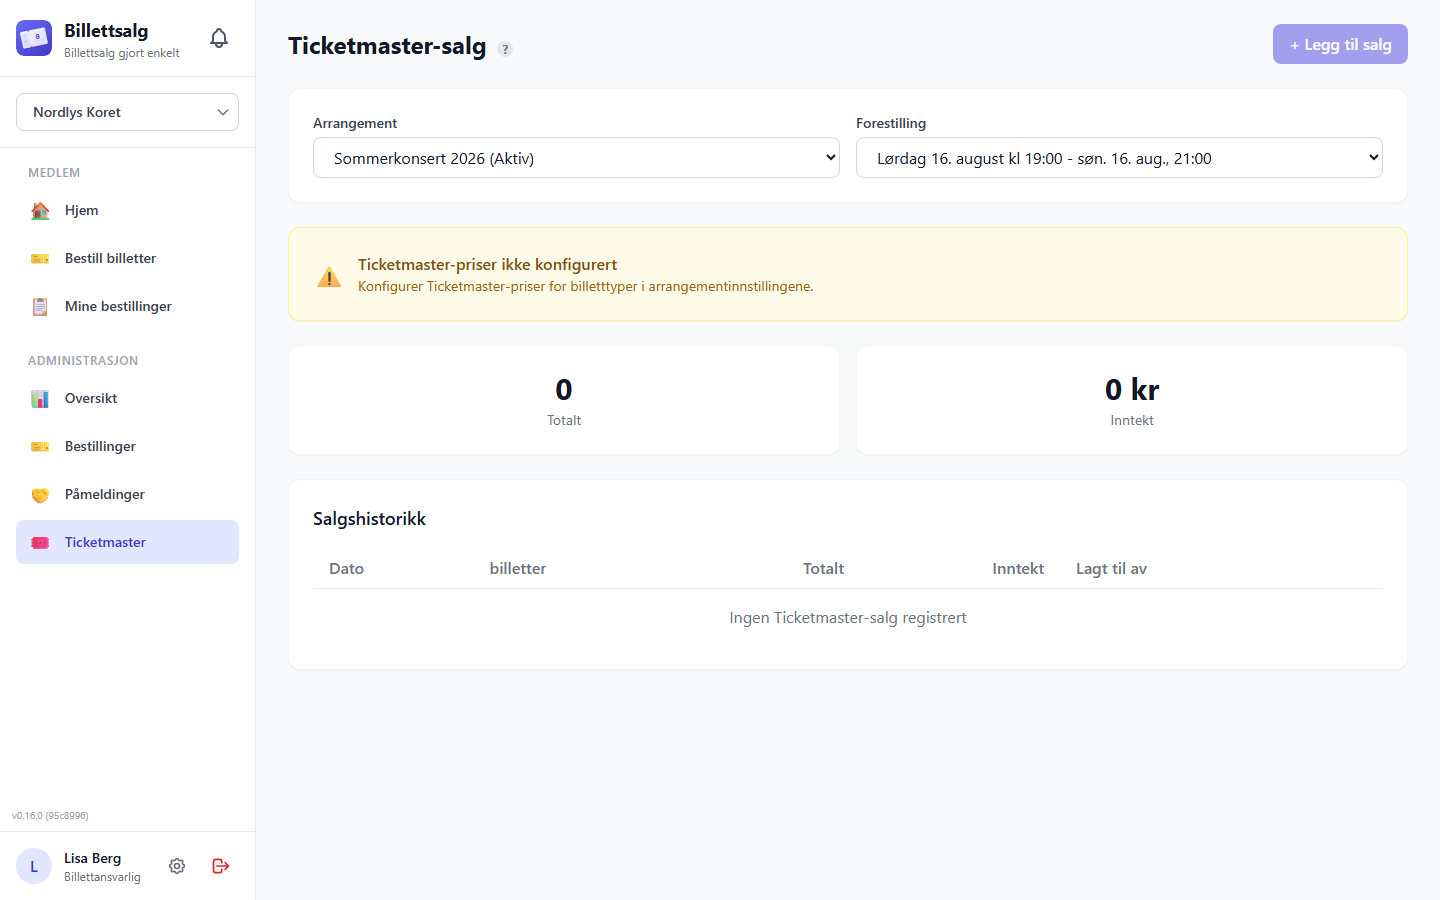Open Bestillinger admin page
The image size is (1440, 900).
click(x=127, y=446)
